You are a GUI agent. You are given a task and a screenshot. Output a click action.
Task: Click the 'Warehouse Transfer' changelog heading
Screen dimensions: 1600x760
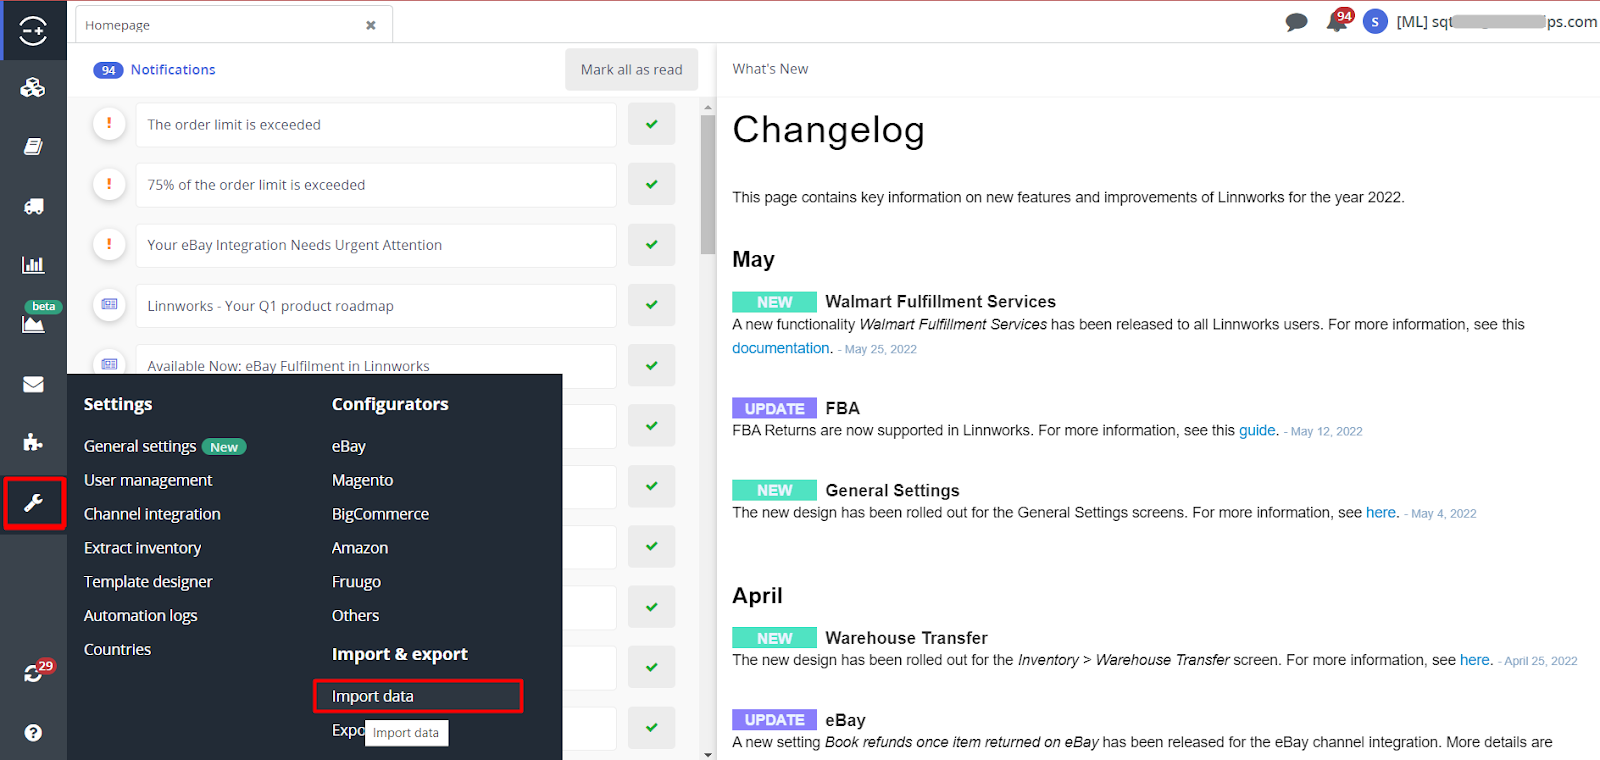pos(906,638)
